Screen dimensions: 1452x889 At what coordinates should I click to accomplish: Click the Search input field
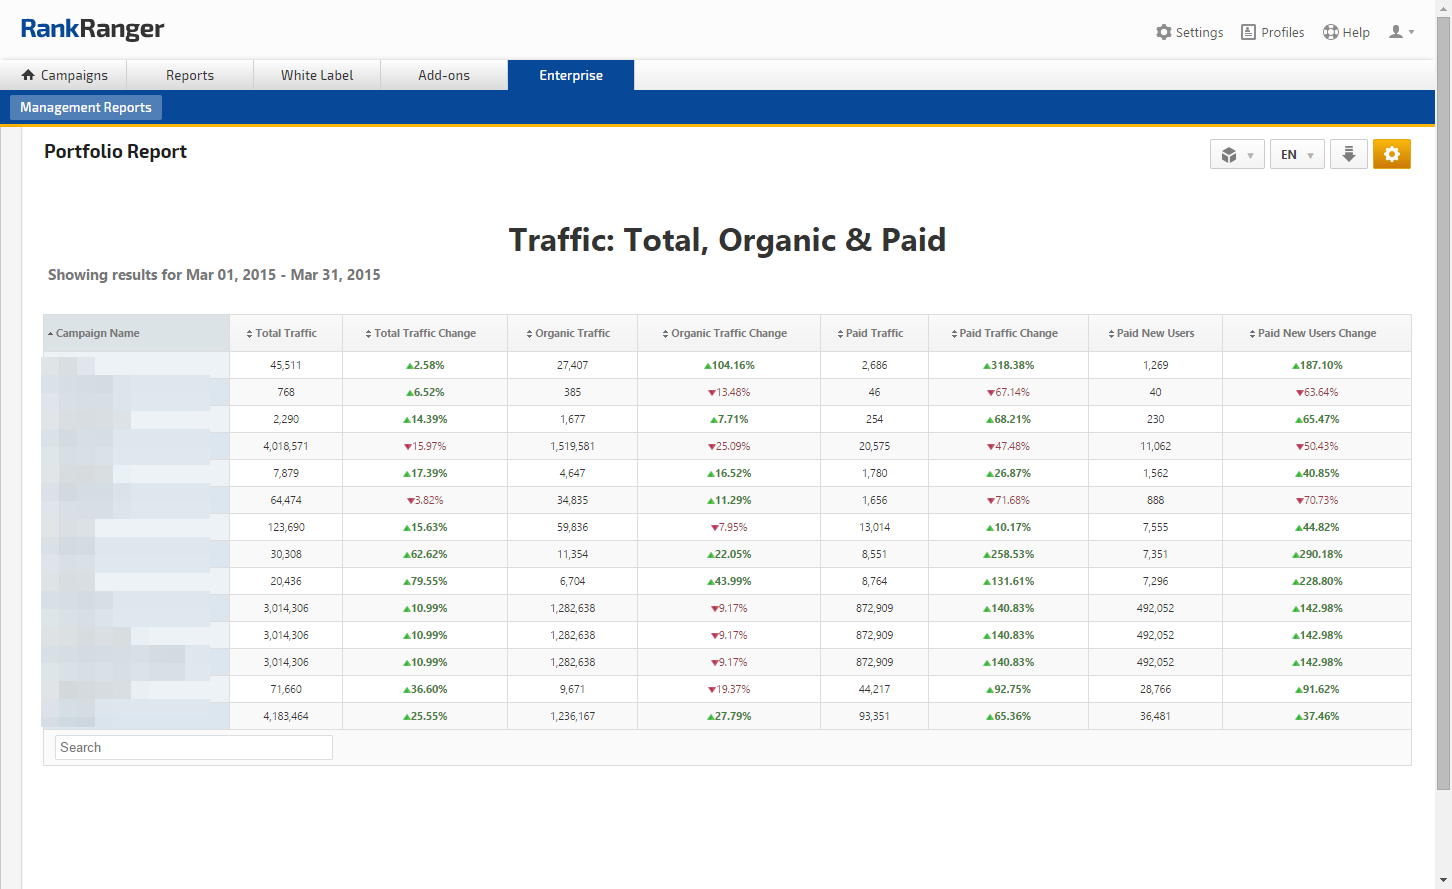click(193, 747)
